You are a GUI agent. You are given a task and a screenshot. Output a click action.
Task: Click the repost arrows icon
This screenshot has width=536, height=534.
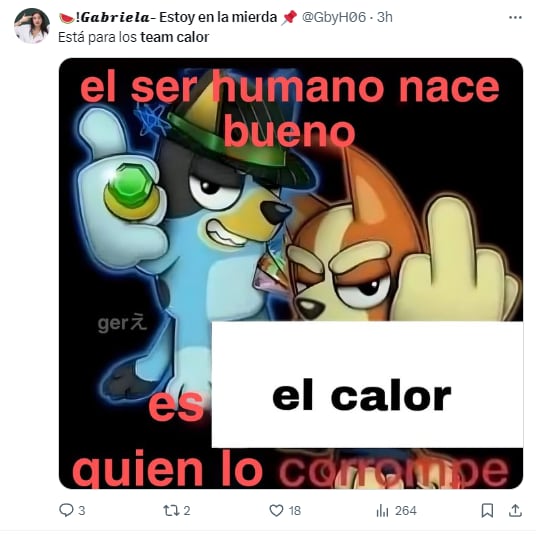[171, 510]
